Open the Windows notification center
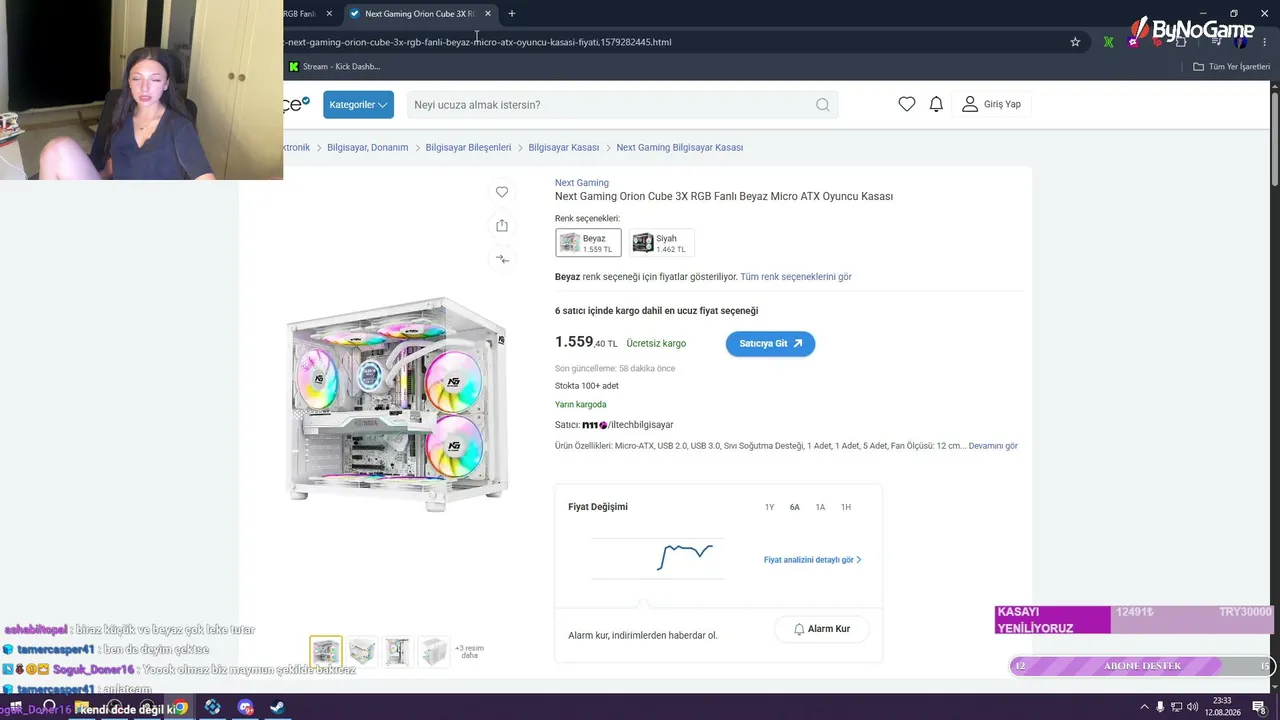The height and width of the screenshot is (720, 1280). tap(1259, 707)
